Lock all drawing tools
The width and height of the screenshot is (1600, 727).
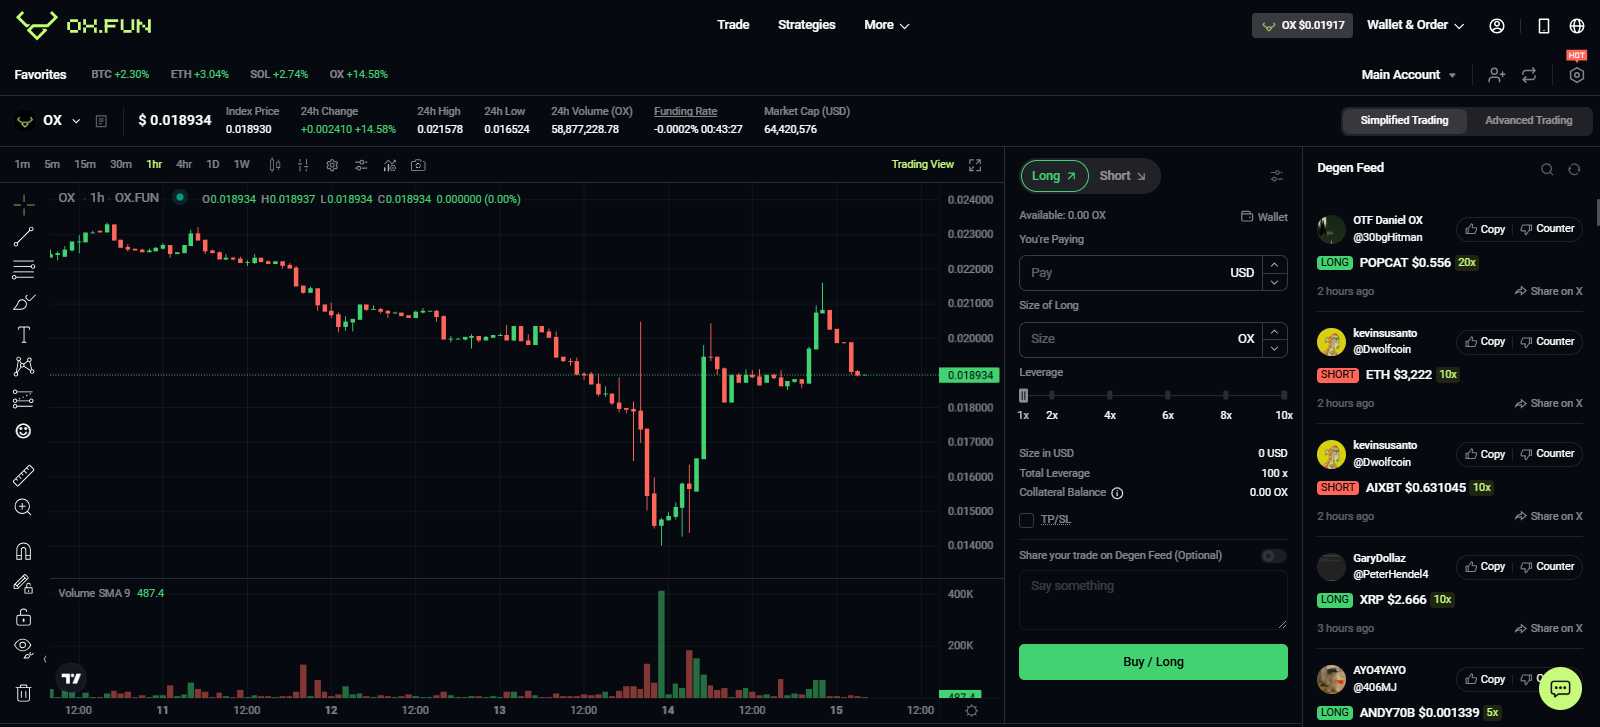24,616
